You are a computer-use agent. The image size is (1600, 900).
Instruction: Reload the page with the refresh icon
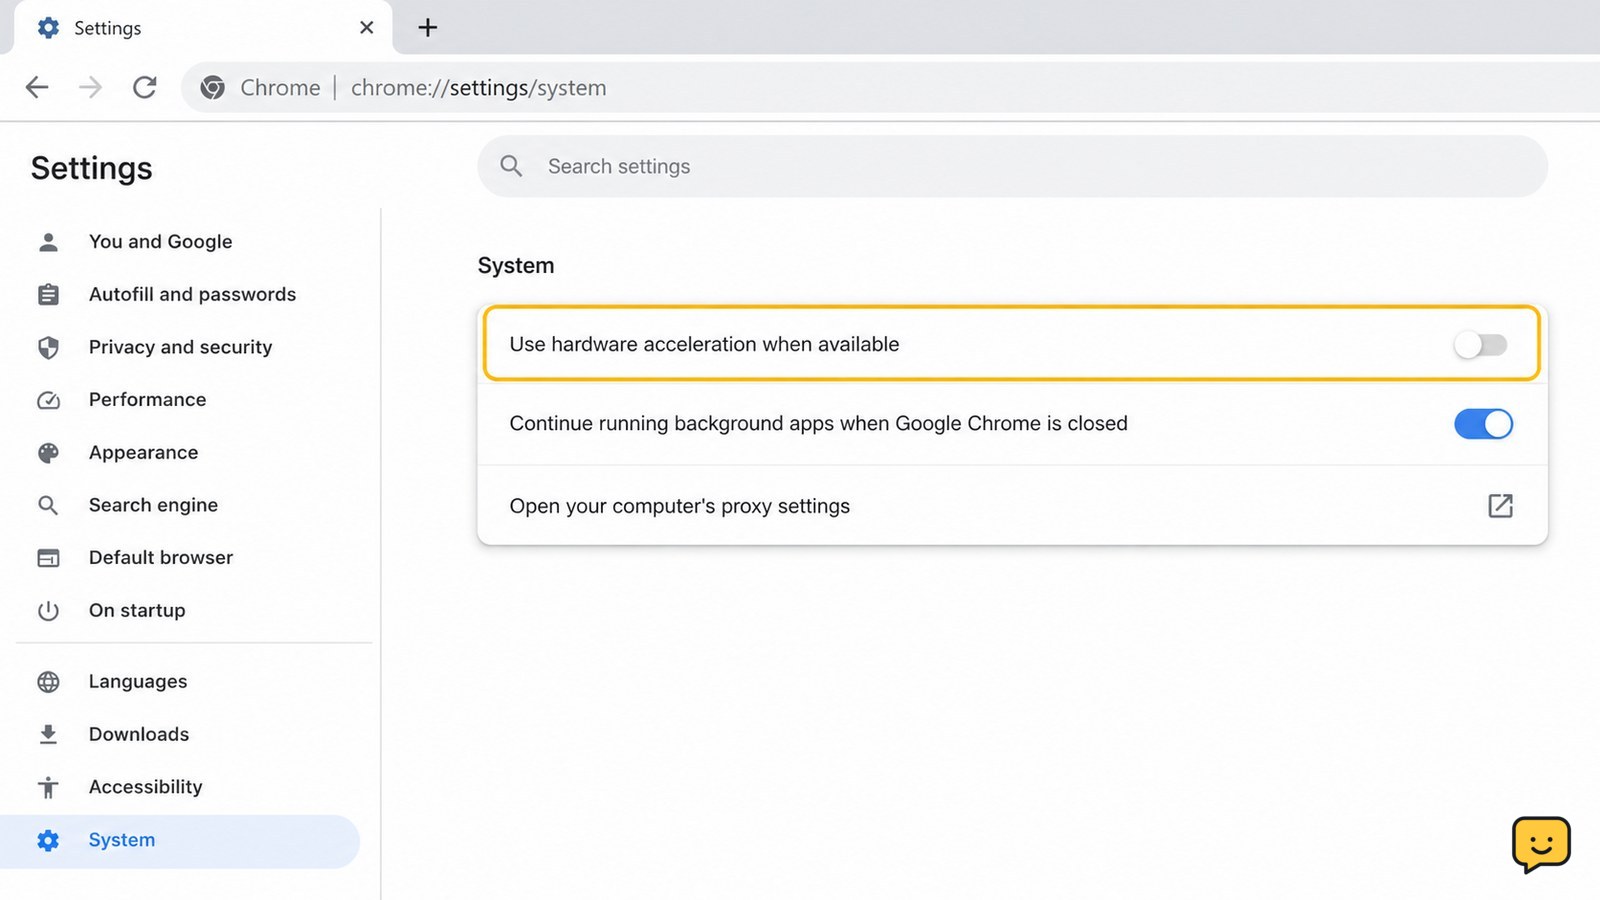coord(145,88)
